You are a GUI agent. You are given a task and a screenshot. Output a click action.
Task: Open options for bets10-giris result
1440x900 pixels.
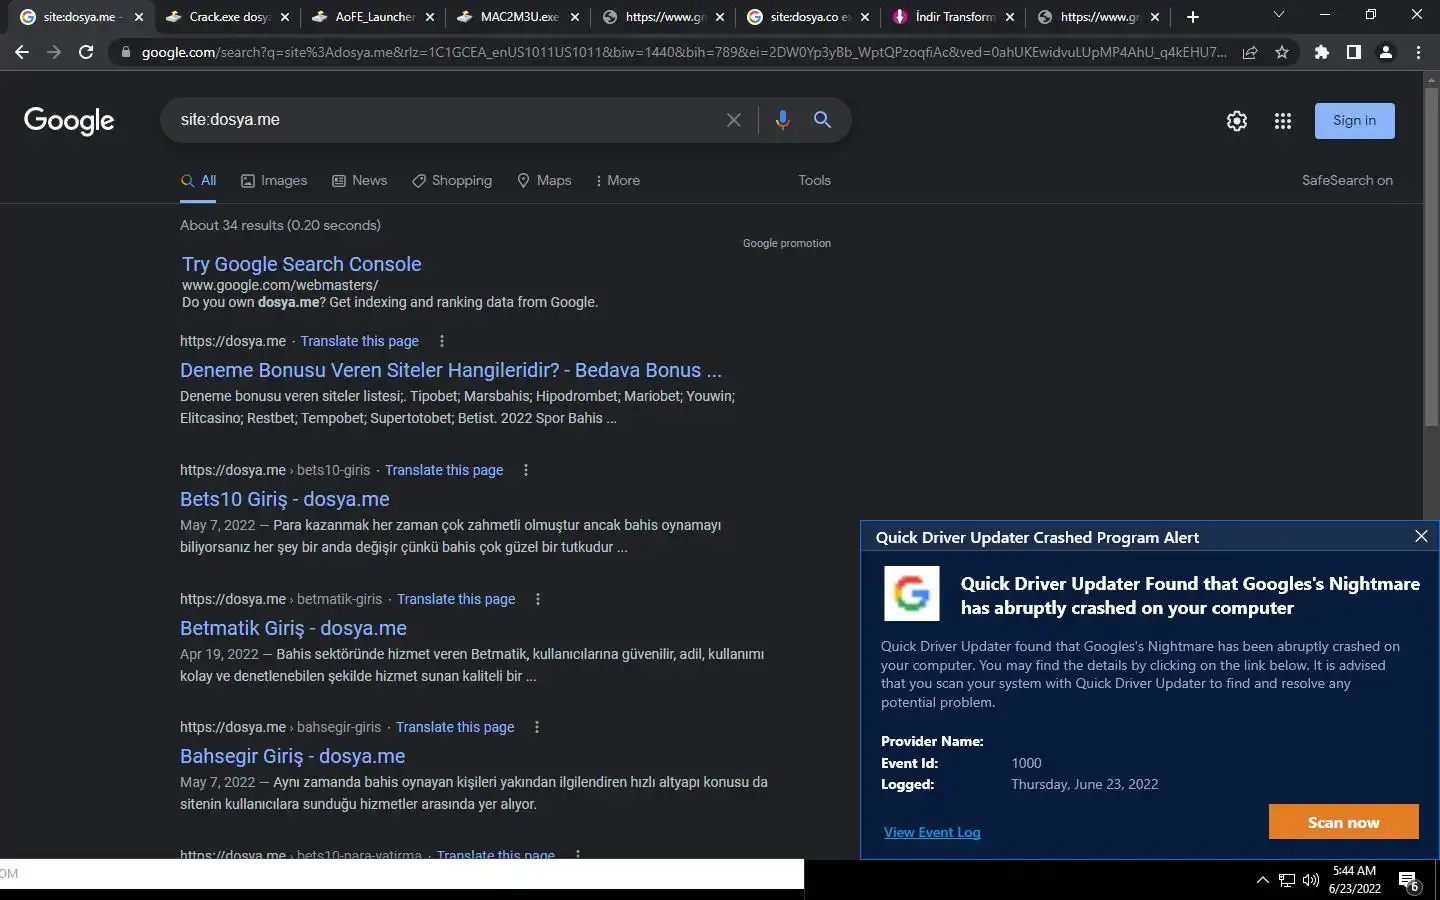[x=526, y=470]
